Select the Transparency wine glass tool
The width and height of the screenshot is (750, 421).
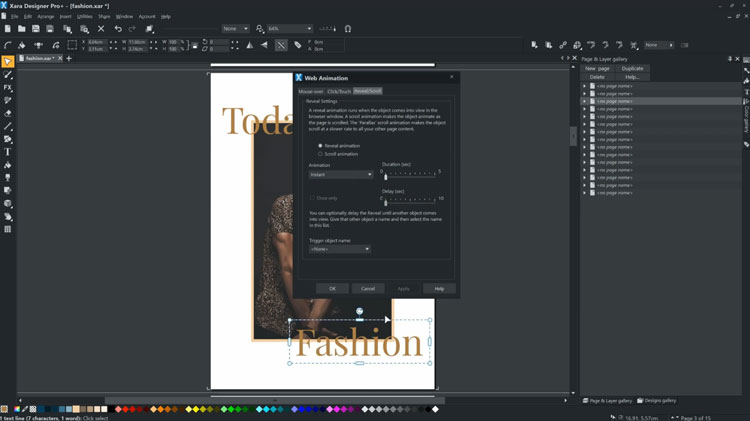pyautogui.click(x=8, y=177)
